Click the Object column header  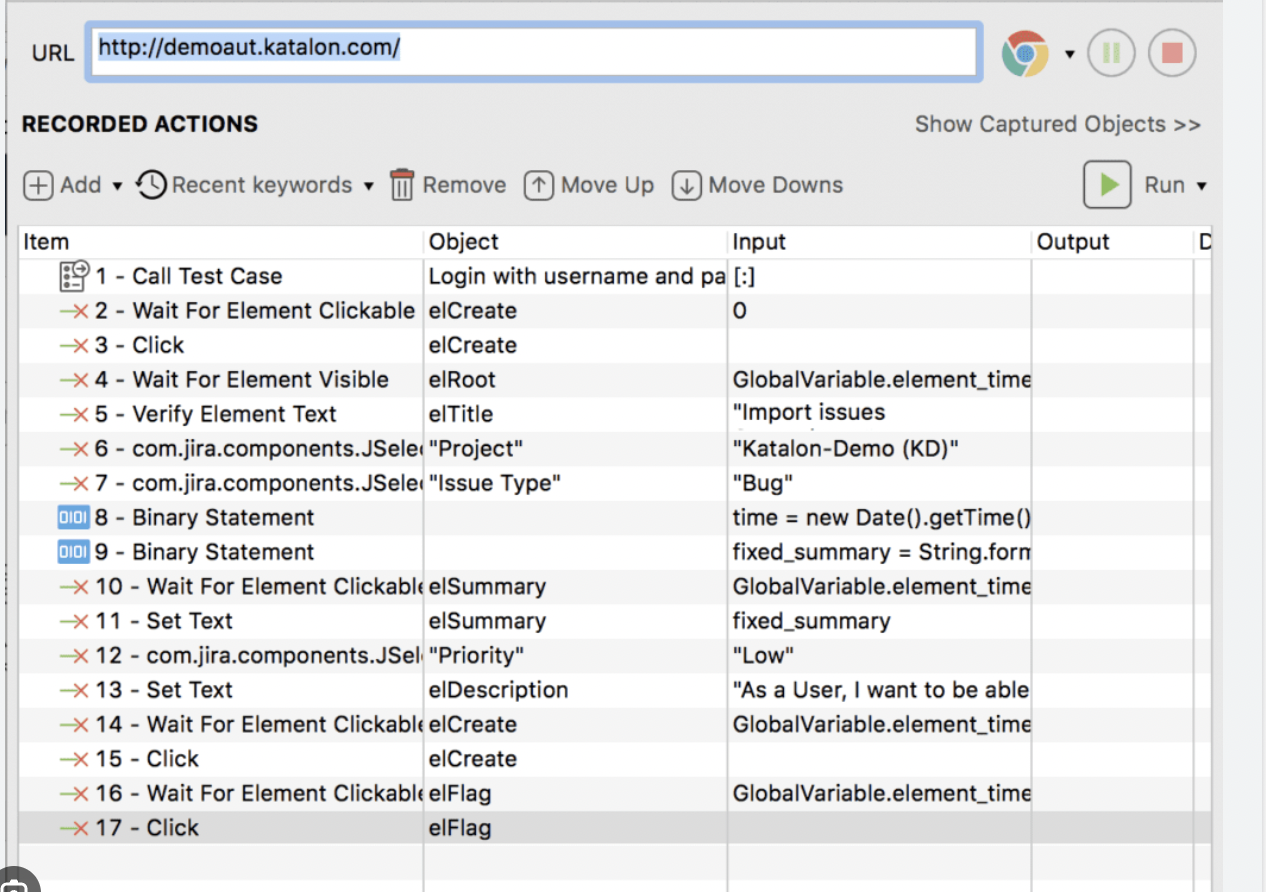click(464, 242)
